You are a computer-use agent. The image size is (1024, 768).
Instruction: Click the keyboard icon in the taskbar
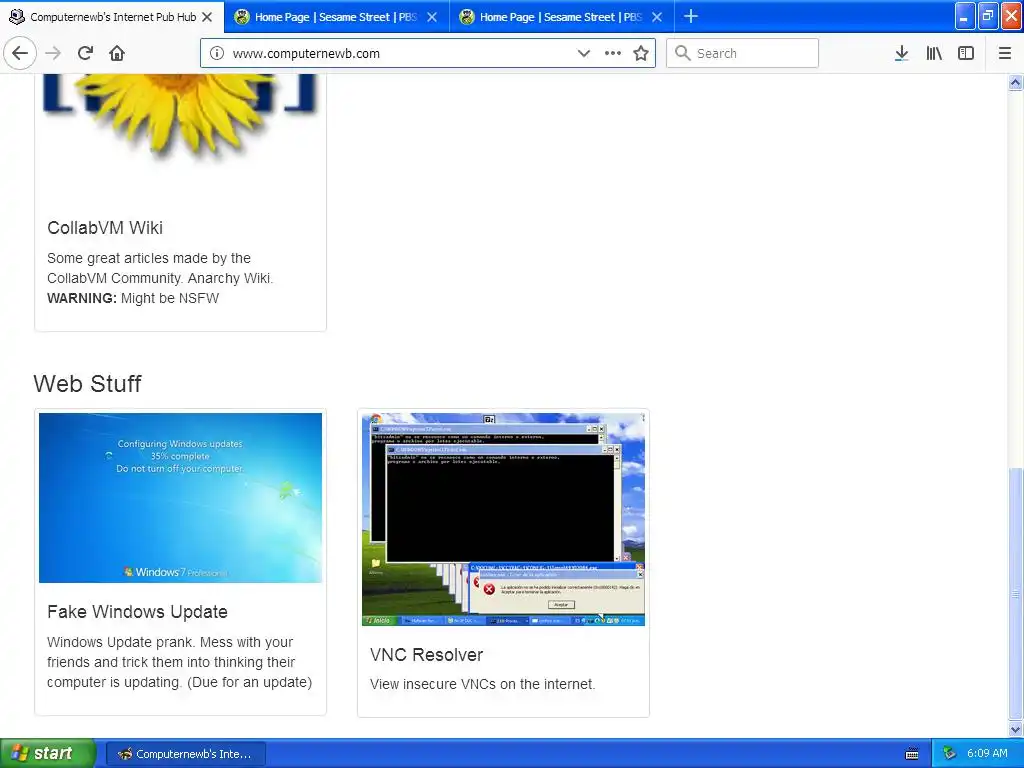pyautogui.click(x=912, y=754)
